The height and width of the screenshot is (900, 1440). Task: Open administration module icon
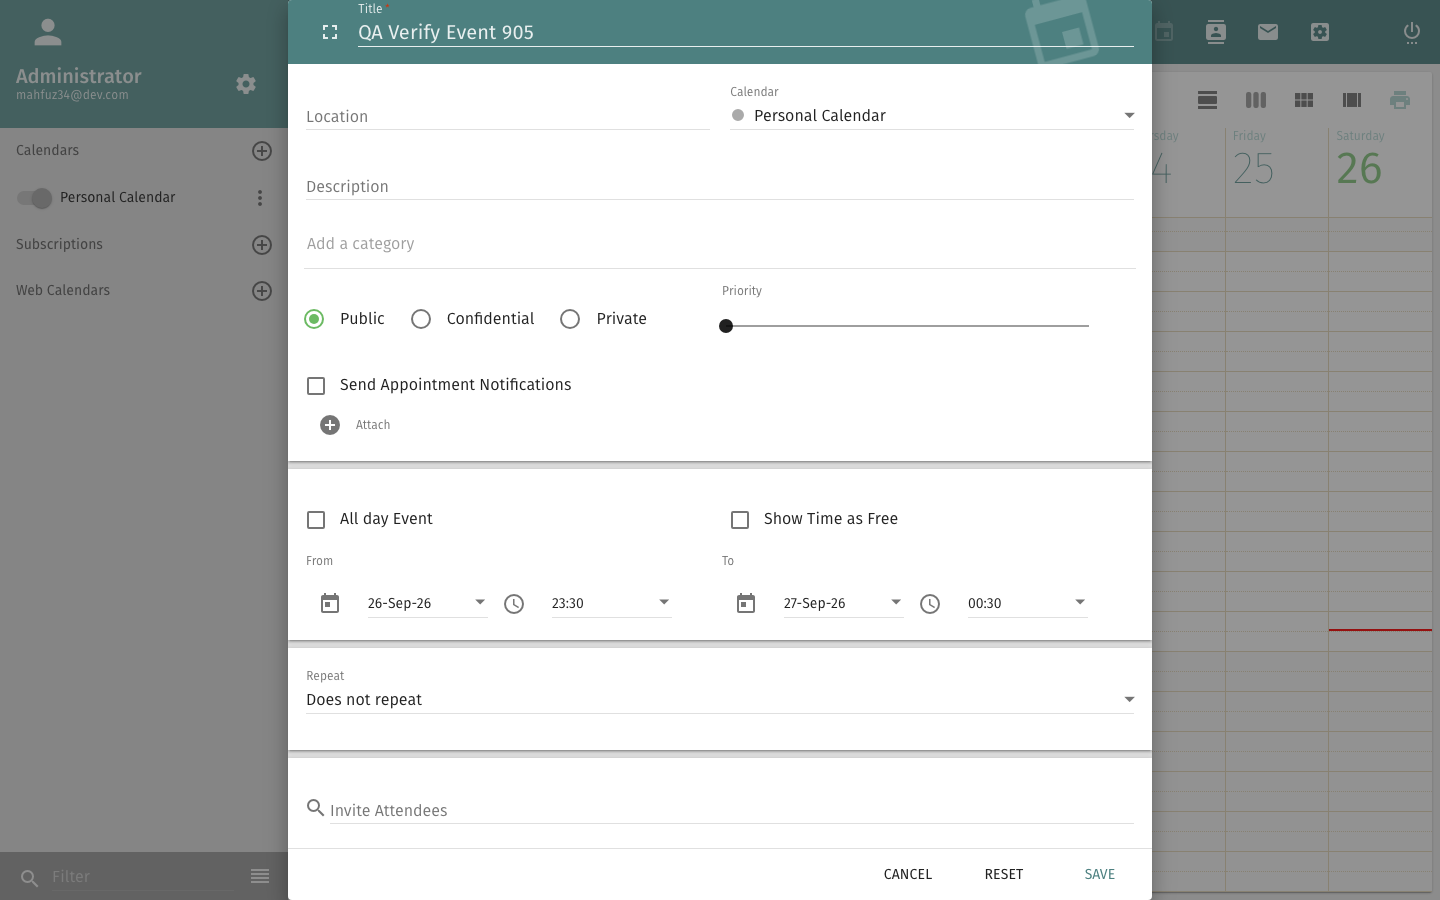1320,32
